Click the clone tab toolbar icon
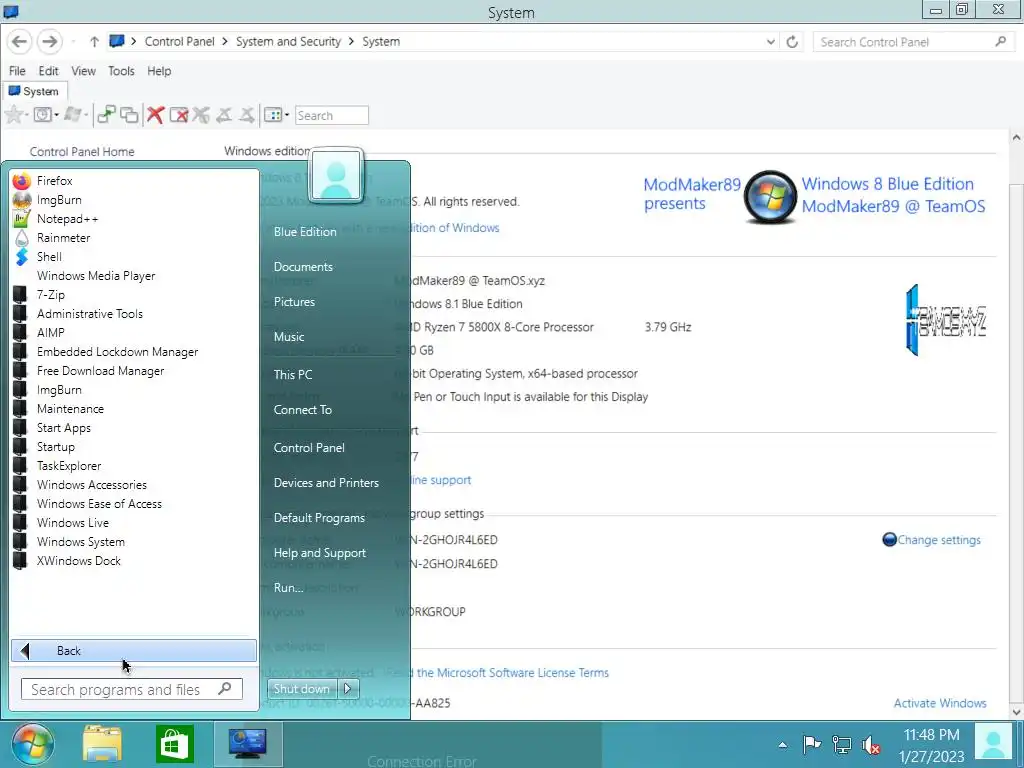Viewport: 1024px width, 768px height. tap(106, 115)
